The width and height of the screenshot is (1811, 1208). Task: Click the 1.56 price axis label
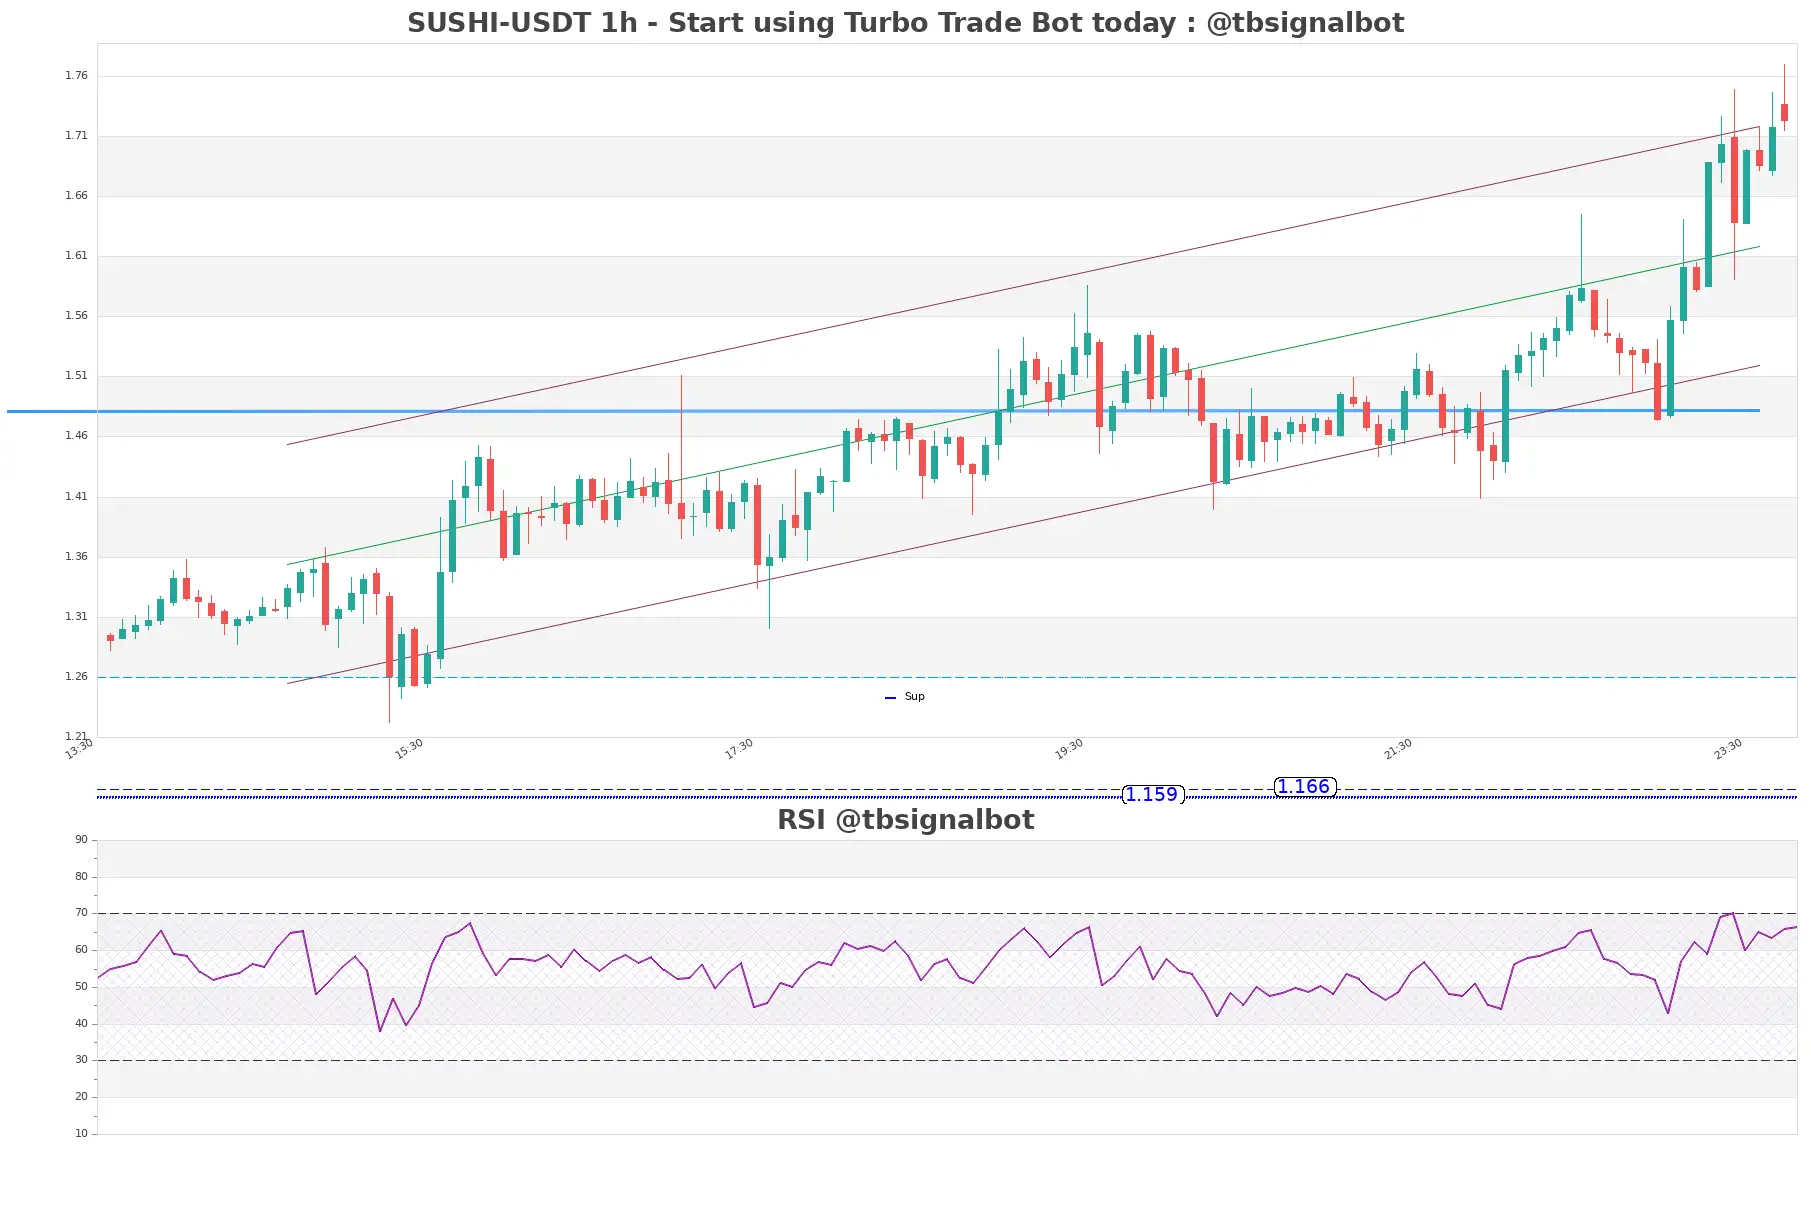point(76,316)
